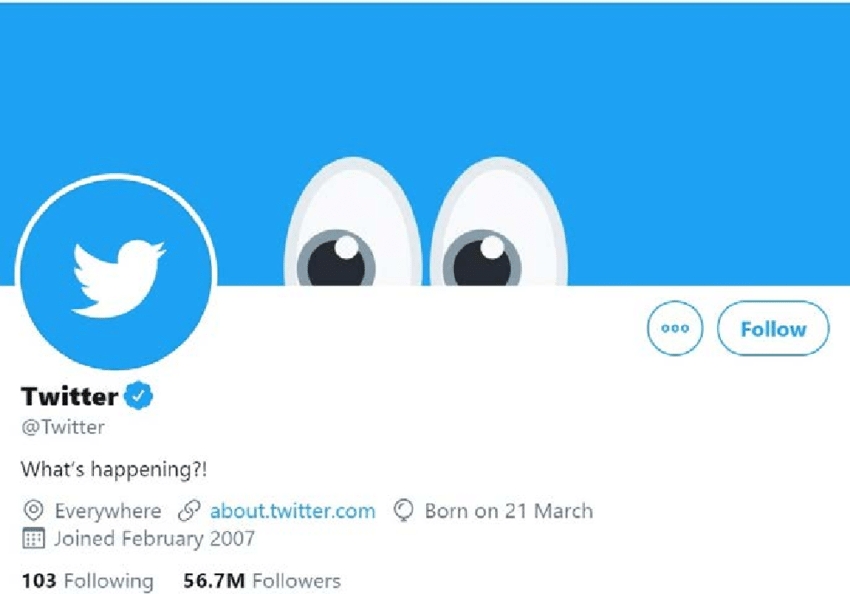Click the Born on 21 March text
Image resolution: width=850 pixels, height=594 pixels.
click(x=508, y=511)
